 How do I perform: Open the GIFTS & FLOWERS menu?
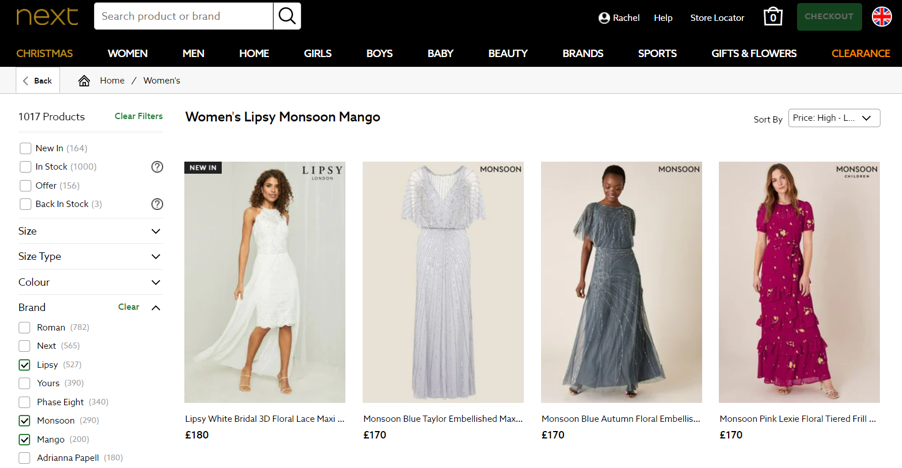click(x=754, y=53)
